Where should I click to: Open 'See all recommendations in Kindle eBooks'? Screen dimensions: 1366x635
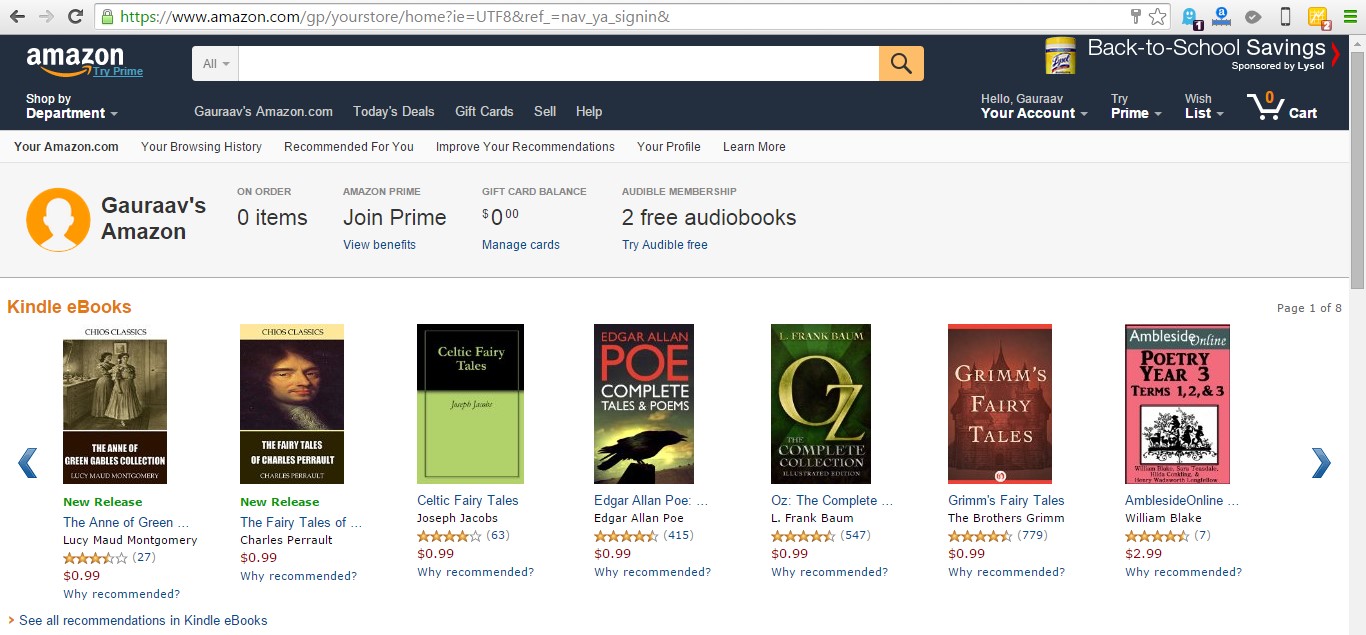click(x=143, y=620)
